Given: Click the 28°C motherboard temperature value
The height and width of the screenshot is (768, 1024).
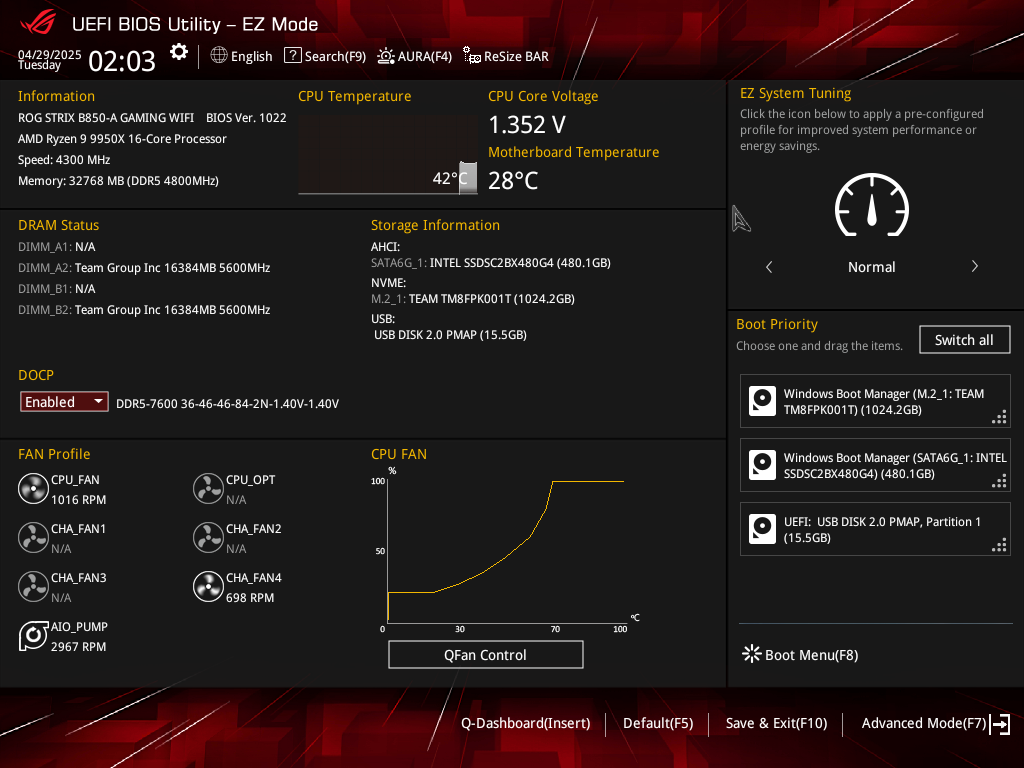Looking at the screenshot, I should click(x=513, y=180).
